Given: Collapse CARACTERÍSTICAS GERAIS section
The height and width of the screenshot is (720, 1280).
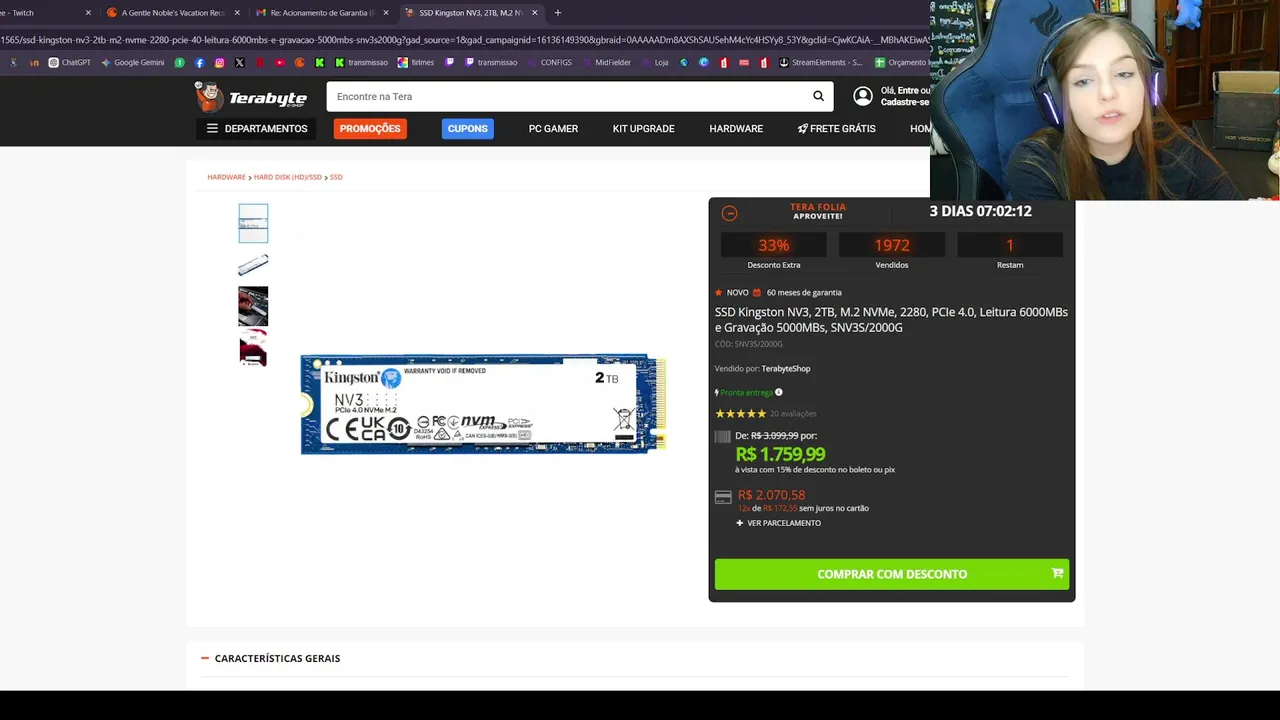Looking at the screenshot, I should 271,658.
